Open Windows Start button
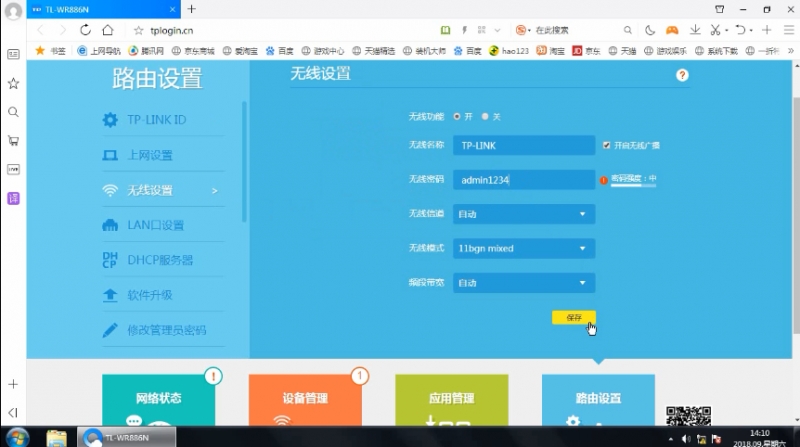This screenshot has width=800, height=447. pyautogui.click(x=17, y=437)
